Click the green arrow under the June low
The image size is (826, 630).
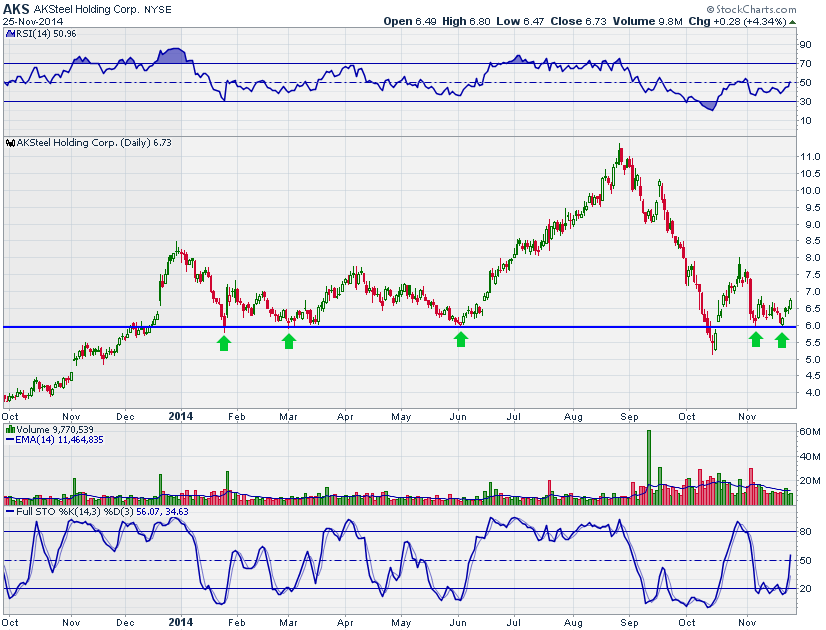click(x=461, y=340)
